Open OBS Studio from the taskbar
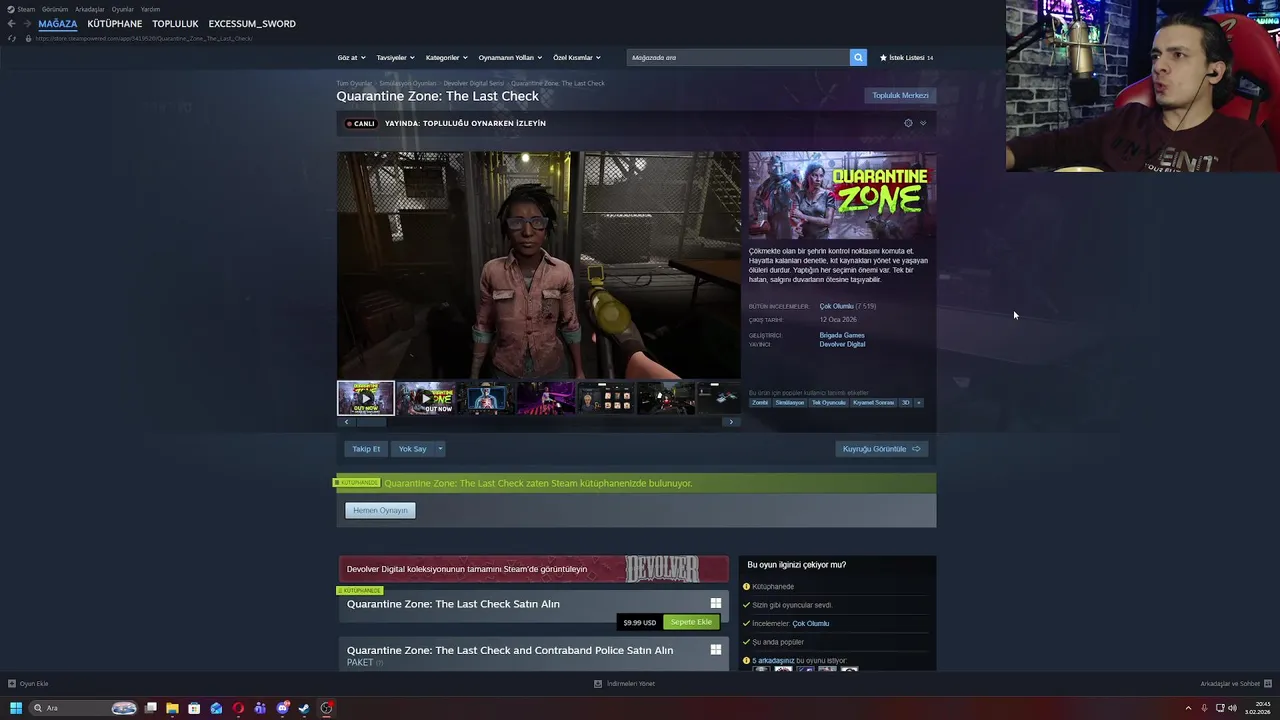Screen dimensions: 1280x720 pyautogui.click(x=326, y=708)
